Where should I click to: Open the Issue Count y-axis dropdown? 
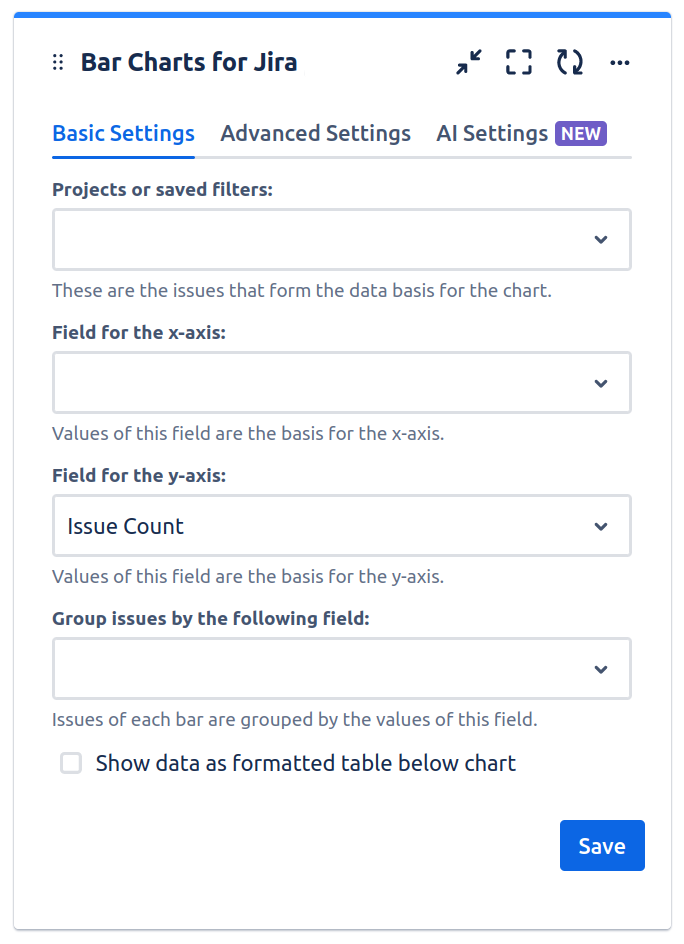320,526
